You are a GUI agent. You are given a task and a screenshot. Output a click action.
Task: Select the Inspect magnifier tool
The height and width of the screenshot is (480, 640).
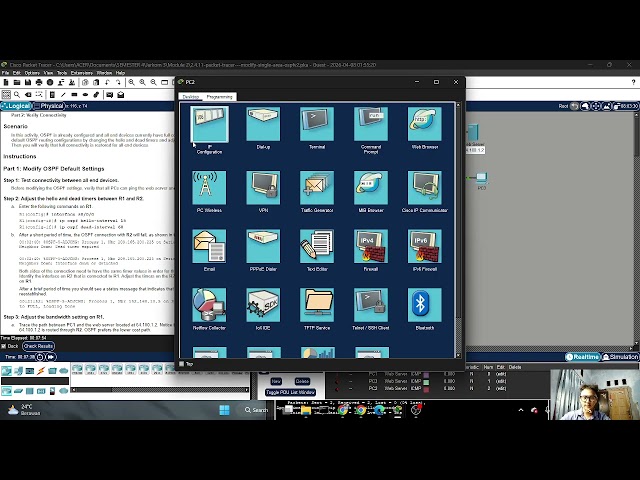click(17, 95)
